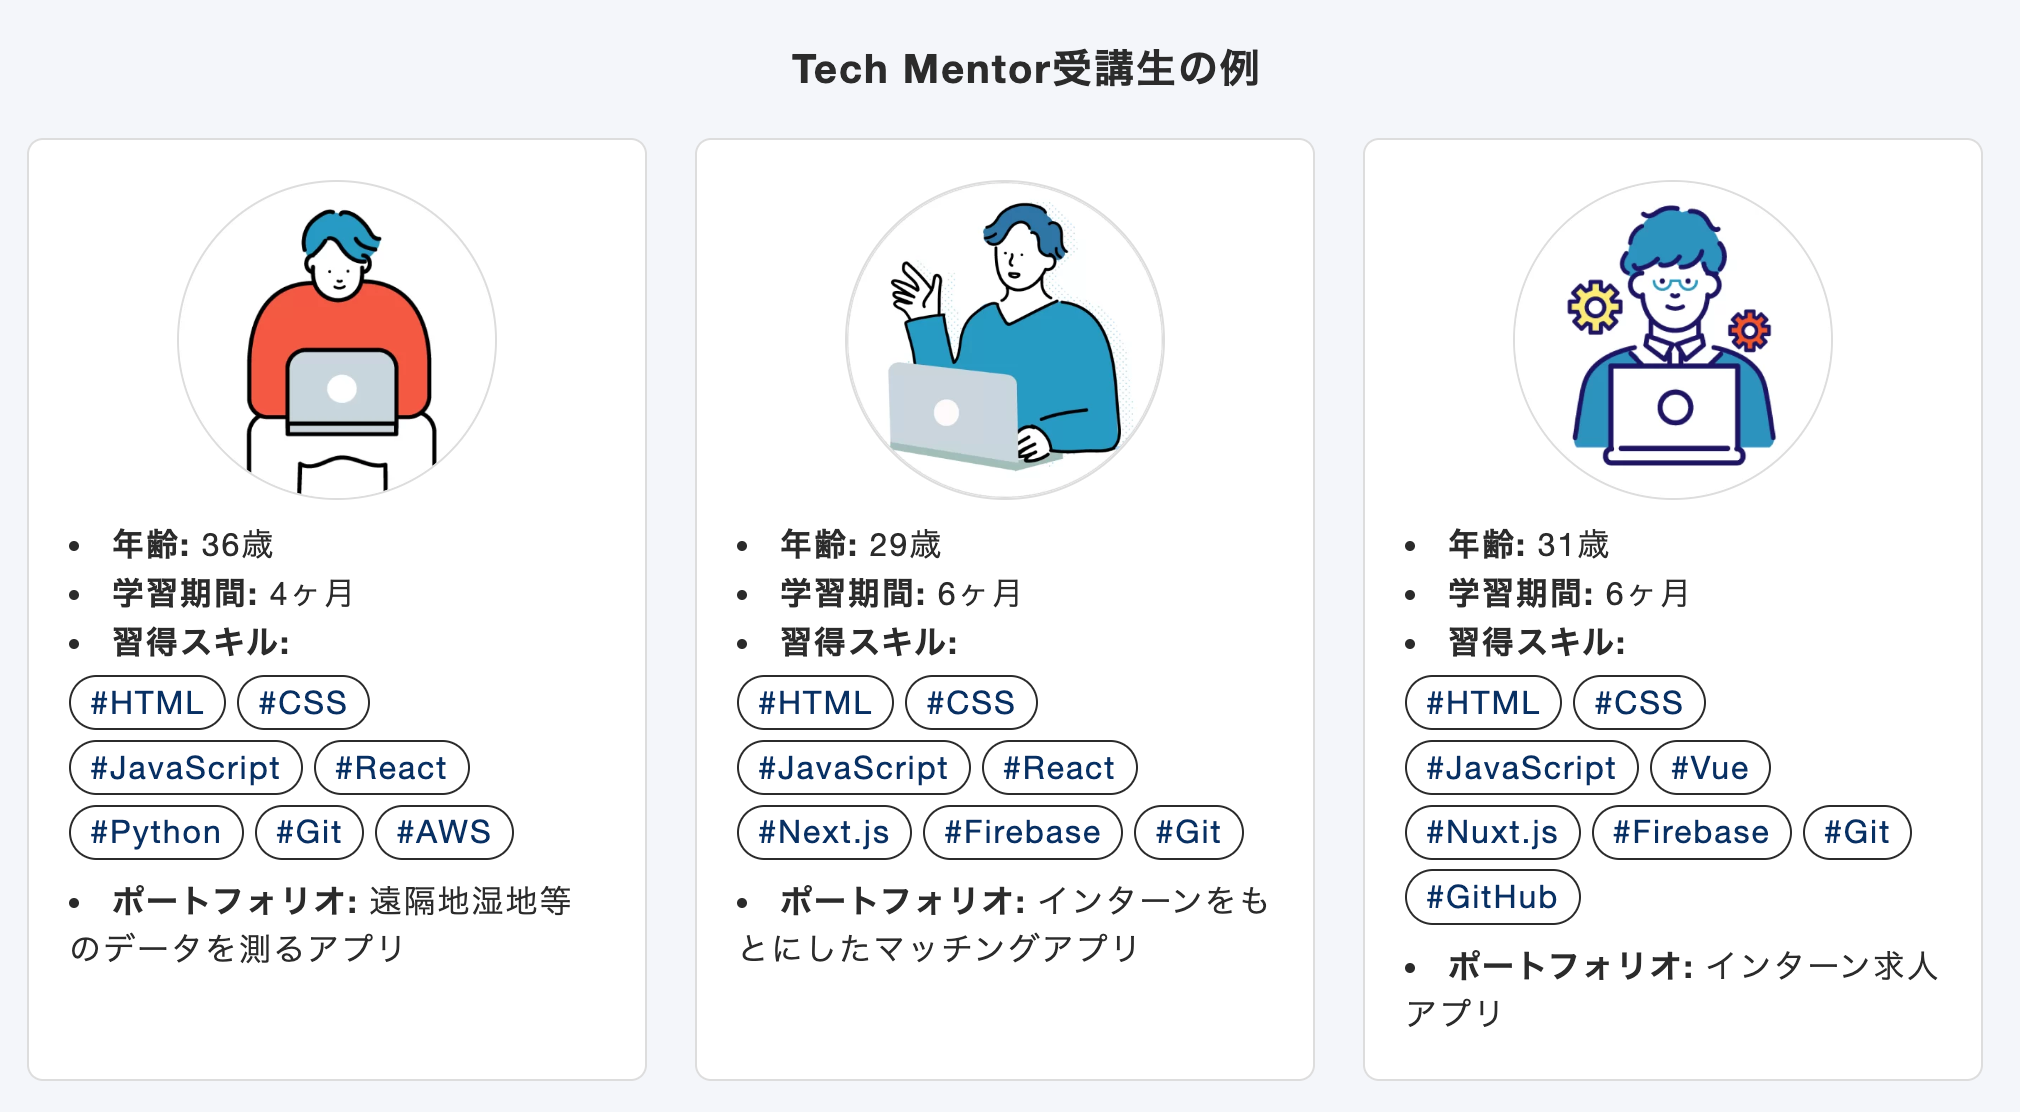This screenshot has width=2020, height=1112.
Task: Click the #Nuxt.js skill tag
Action: pos(1492,832)
